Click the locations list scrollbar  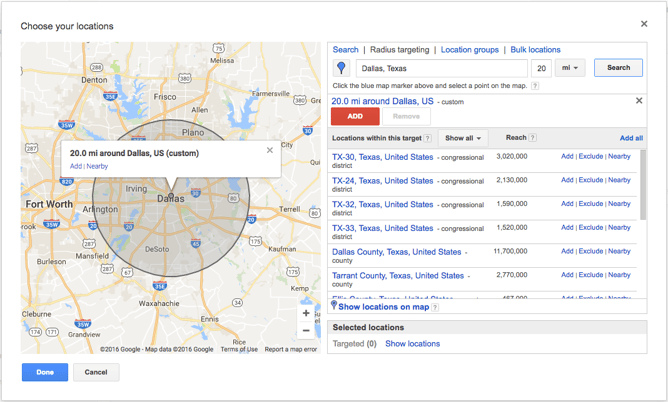(x=643, y=185)
